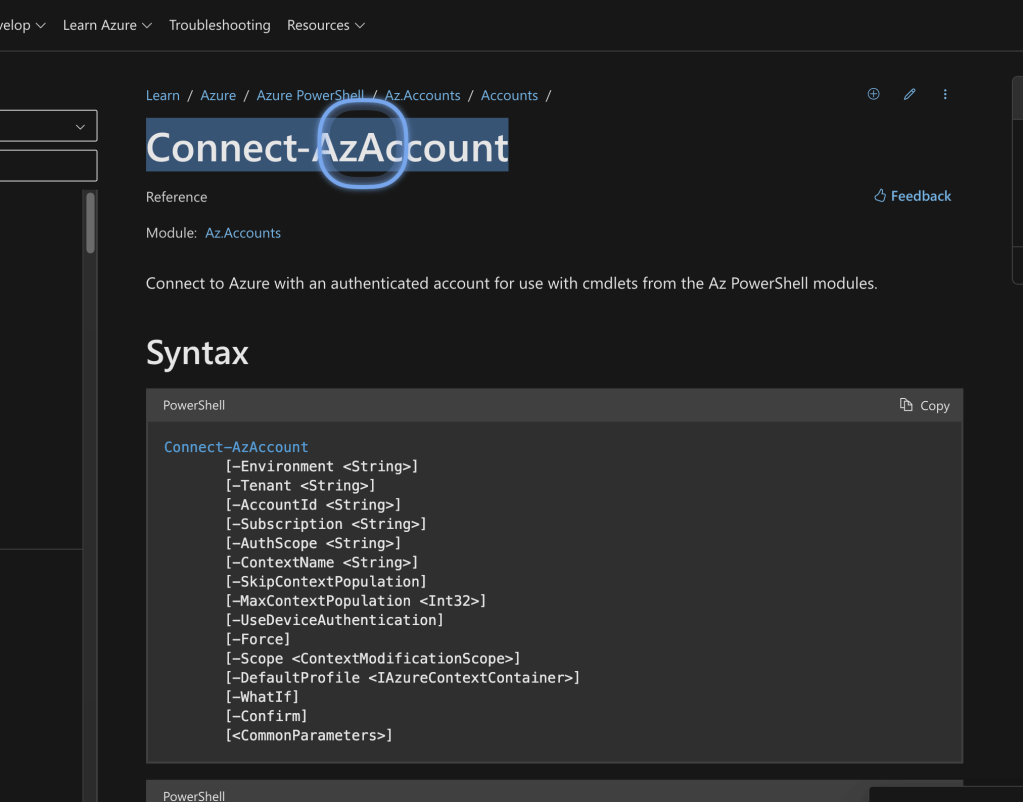
Task: Click the '[-SkipContextPopulation]' parameter line
Action: coord(326,582)
